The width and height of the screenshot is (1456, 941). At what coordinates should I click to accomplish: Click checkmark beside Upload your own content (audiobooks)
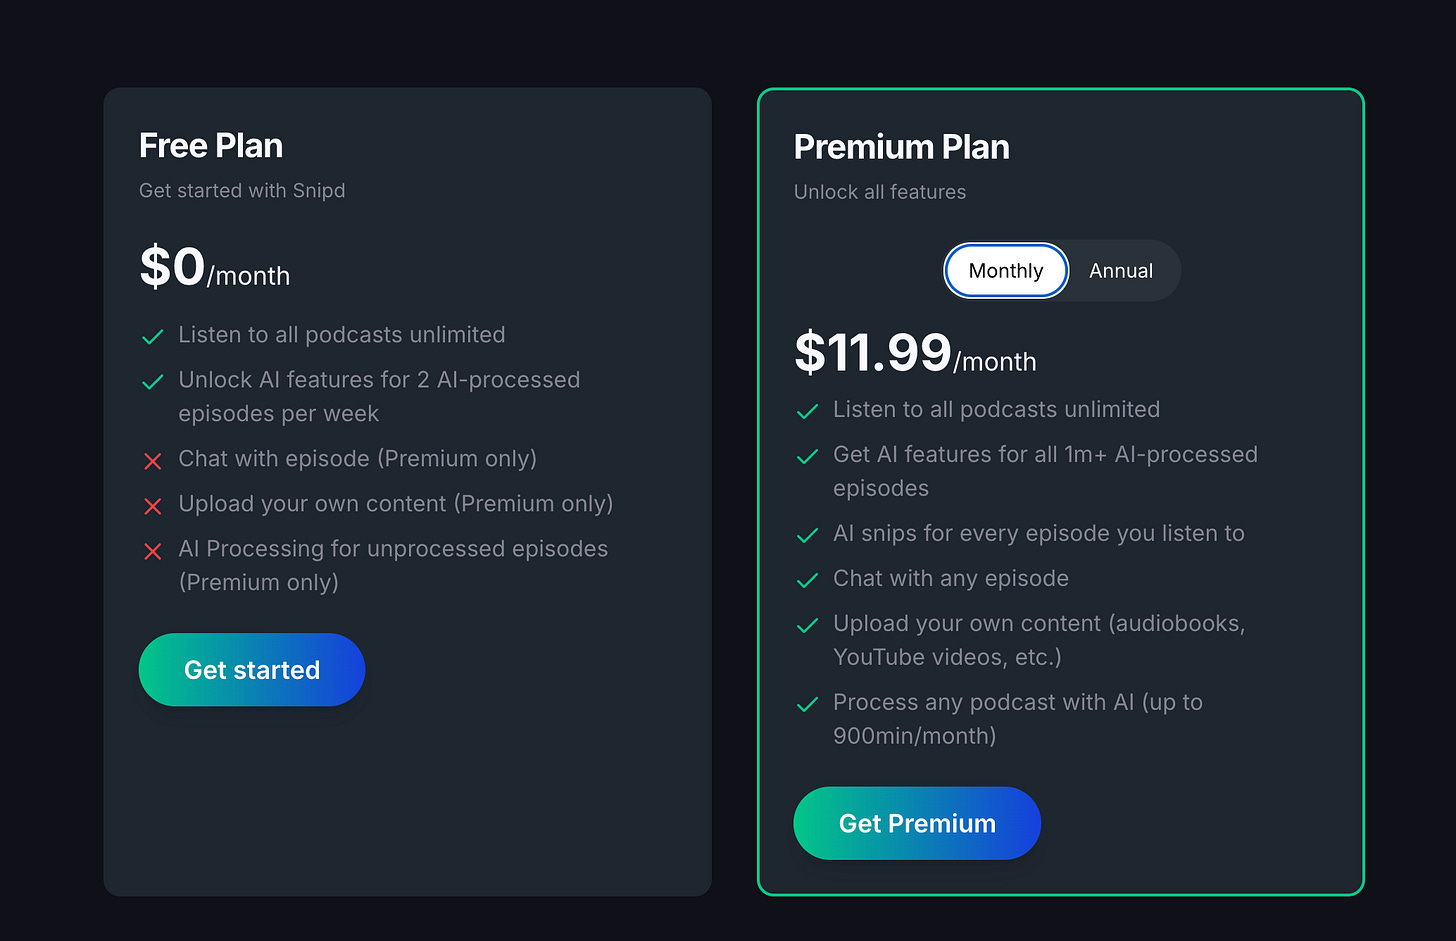coord(807,625)
